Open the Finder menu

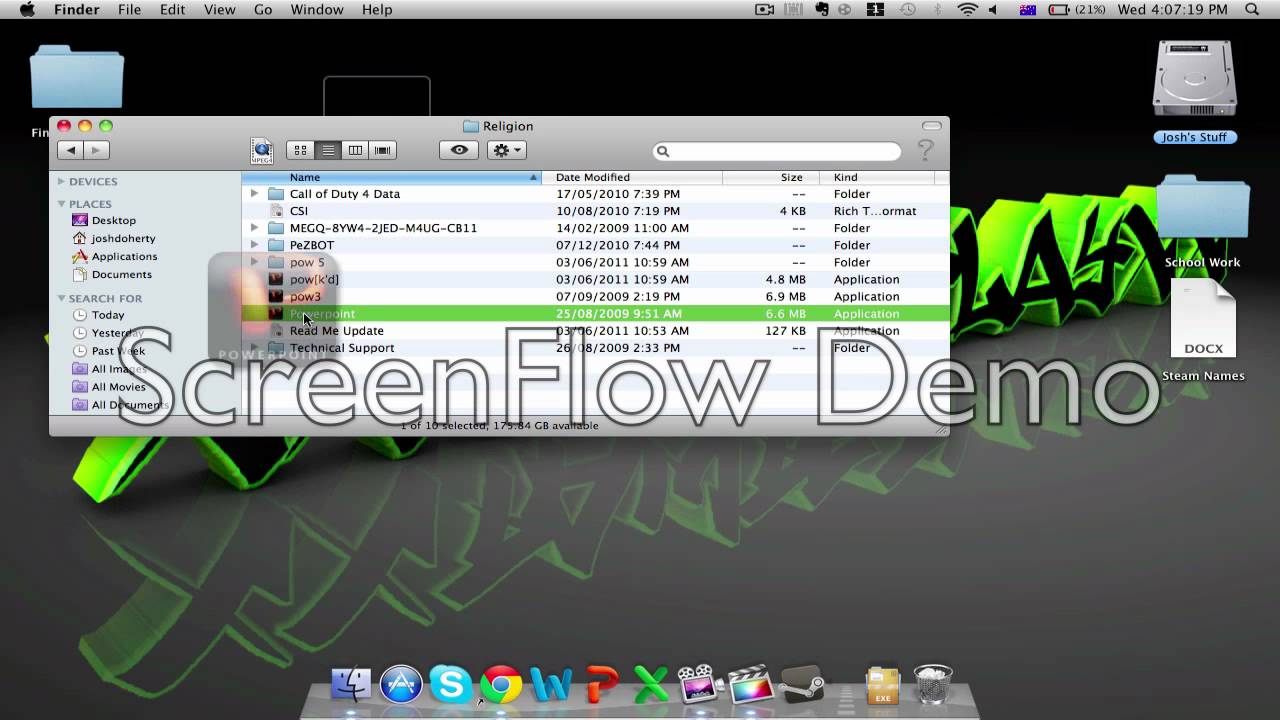pos(76,9)
